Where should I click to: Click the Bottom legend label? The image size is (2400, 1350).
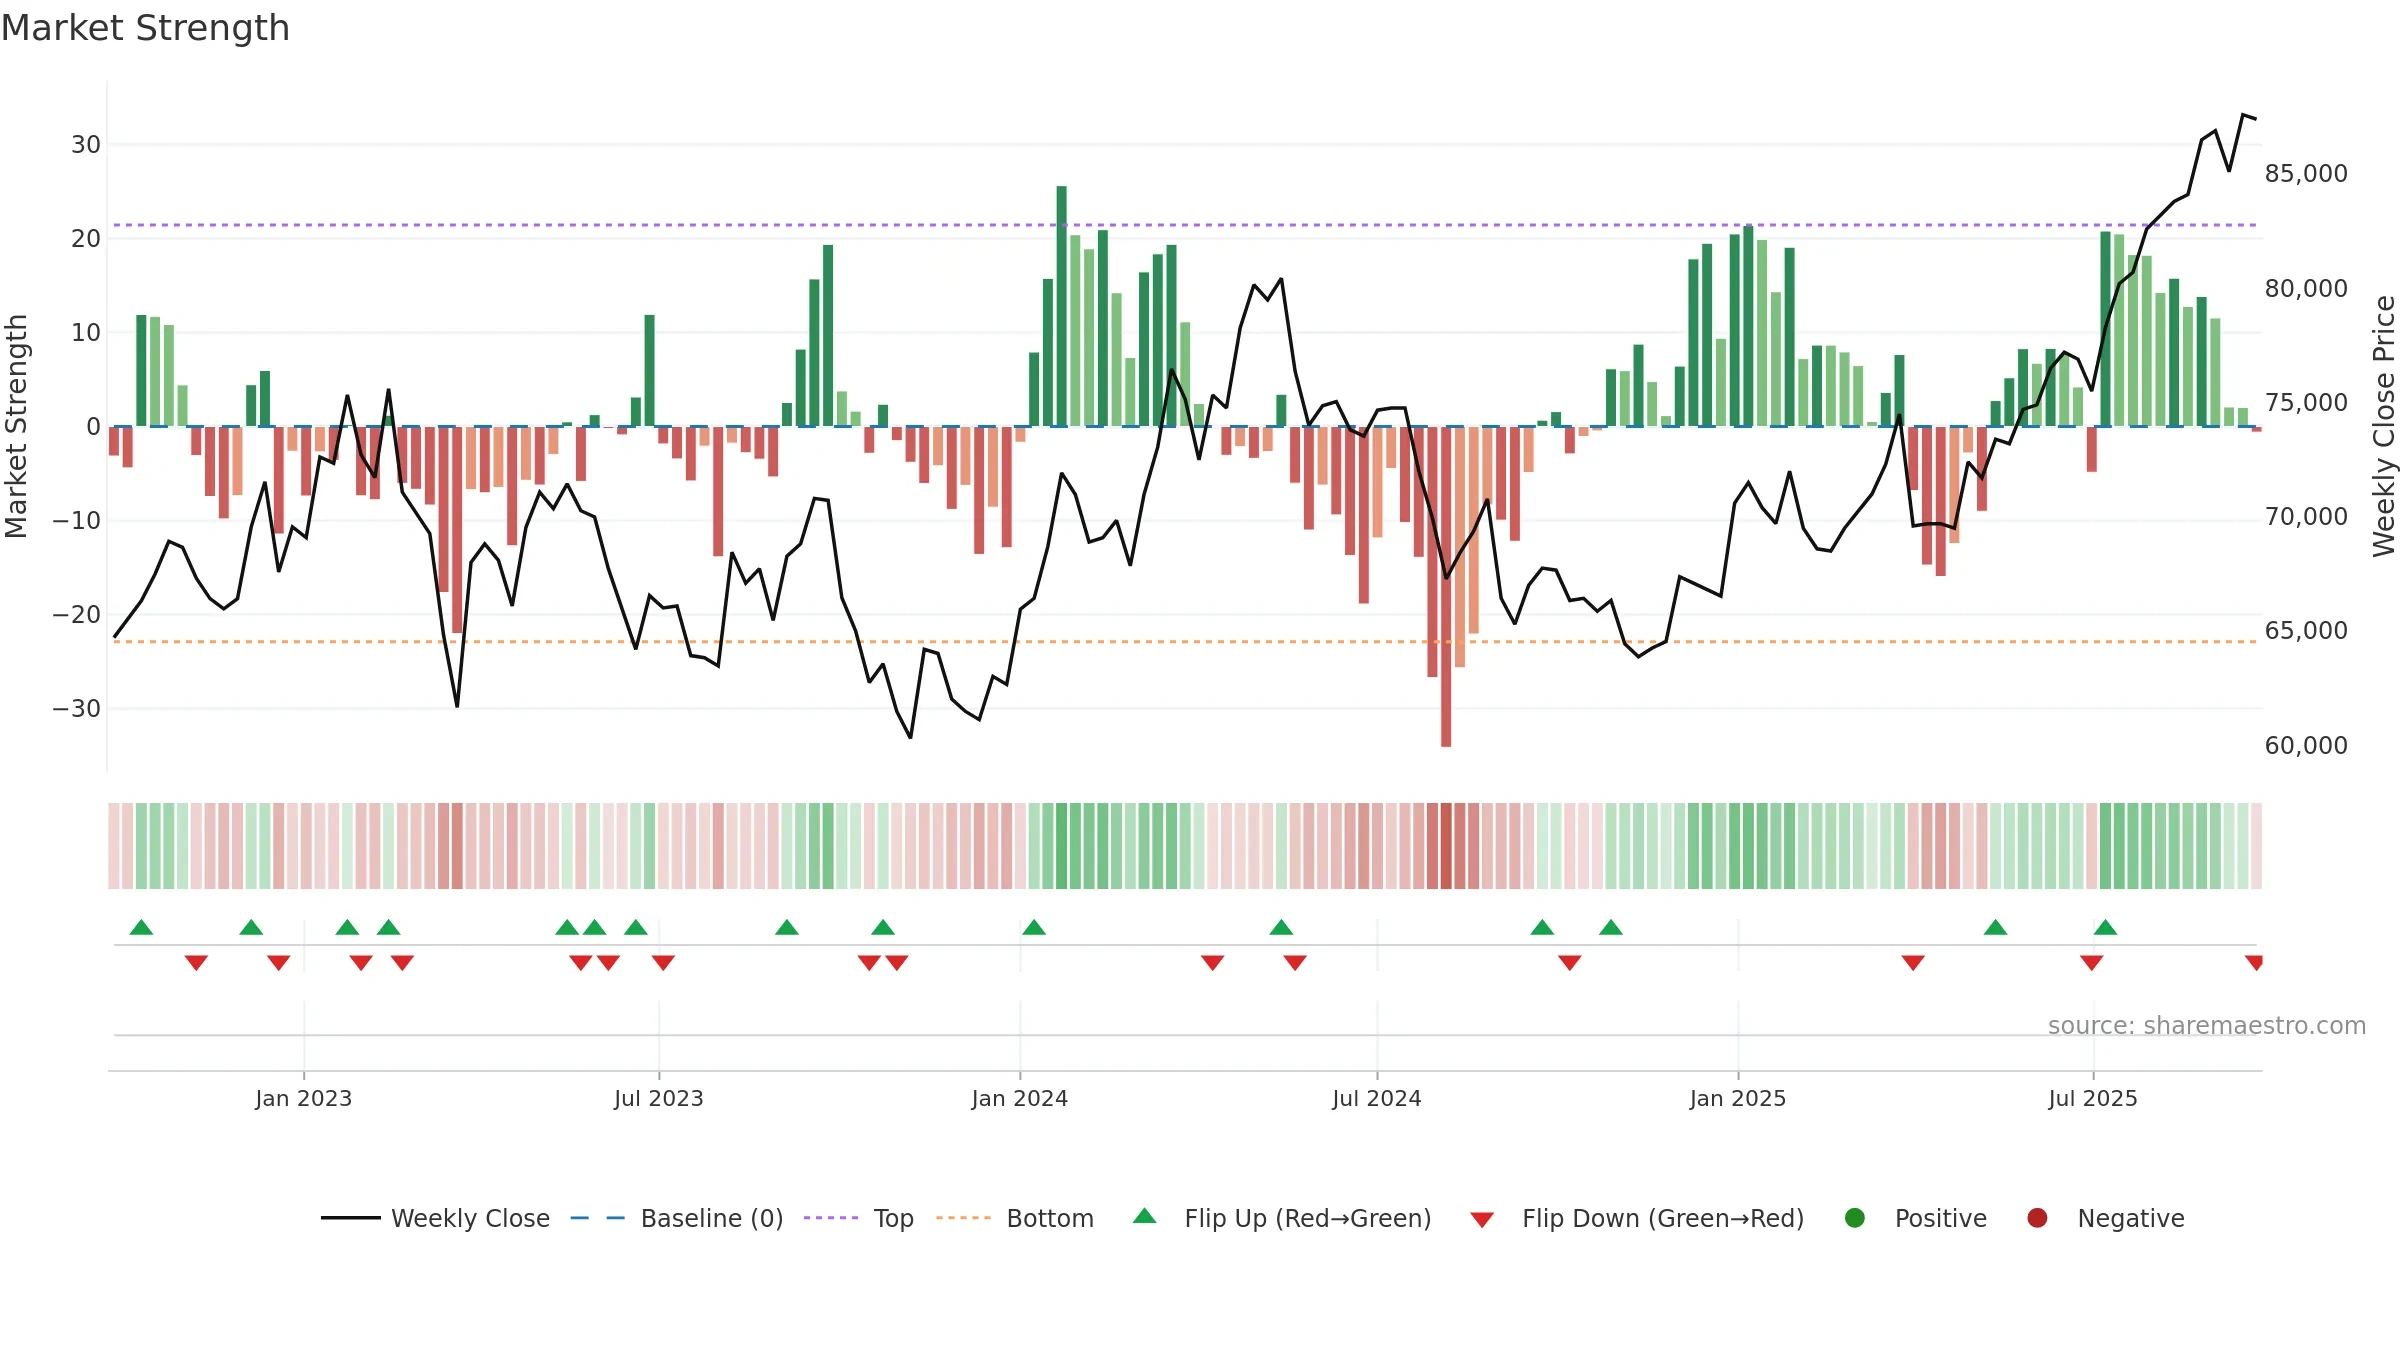click(1050, 1218)
